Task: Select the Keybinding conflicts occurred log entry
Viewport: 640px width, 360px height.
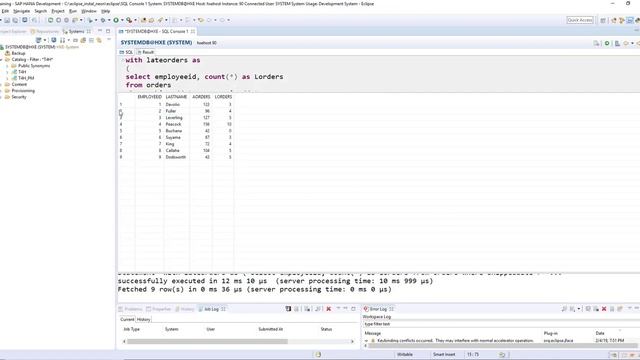Action: click(x=455, y=340)
